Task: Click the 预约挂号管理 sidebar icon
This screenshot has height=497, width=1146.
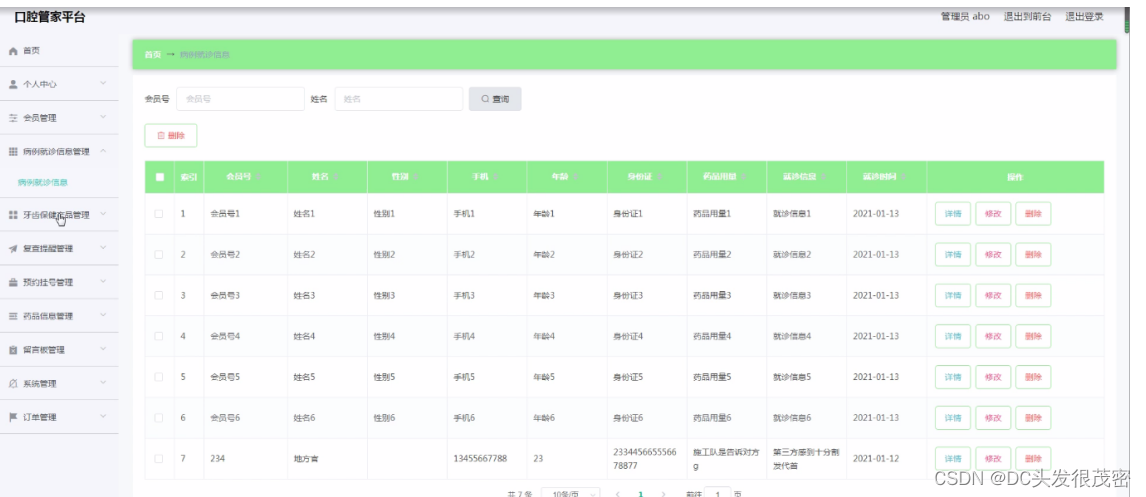Action: [12, 282]
